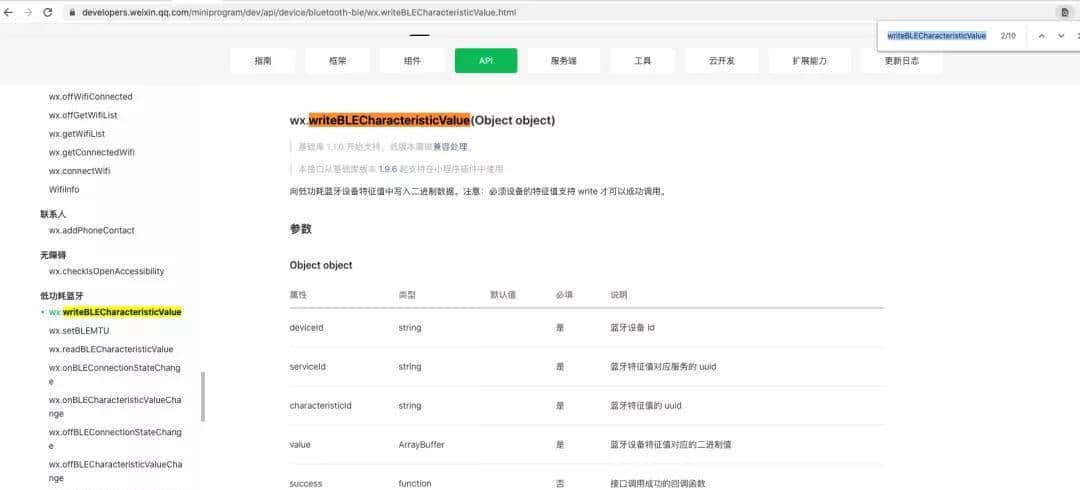Click the 蓝牙设备特征值对应的二进制值 description
The height and width of the screenshot is (490, 1080).
(670, 445)
